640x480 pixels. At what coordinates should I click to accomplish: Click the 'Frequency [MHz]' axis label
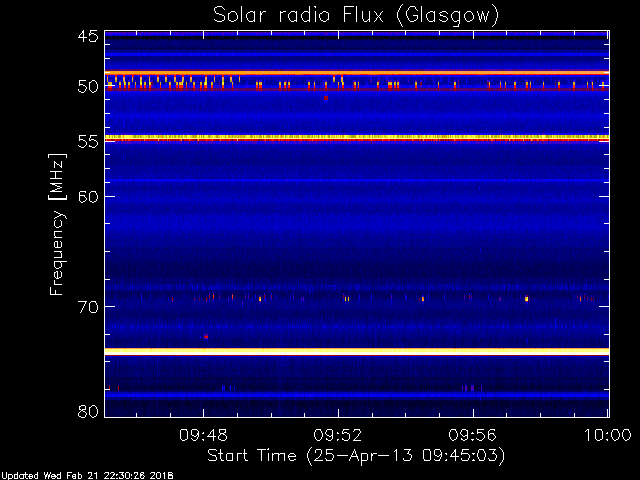tap(57, 224)
